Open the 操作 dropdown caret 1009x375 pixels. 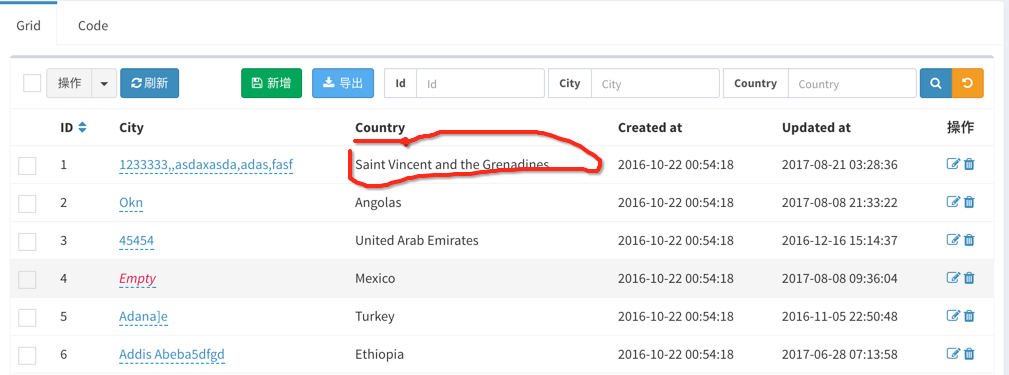tap(104, 83)
